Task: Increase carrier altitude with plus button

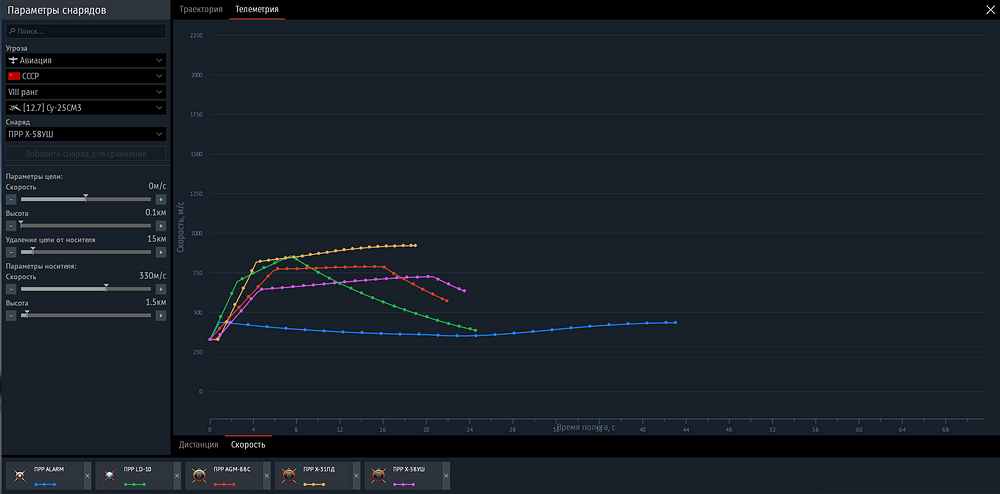Action: click(x=161, y=316)
